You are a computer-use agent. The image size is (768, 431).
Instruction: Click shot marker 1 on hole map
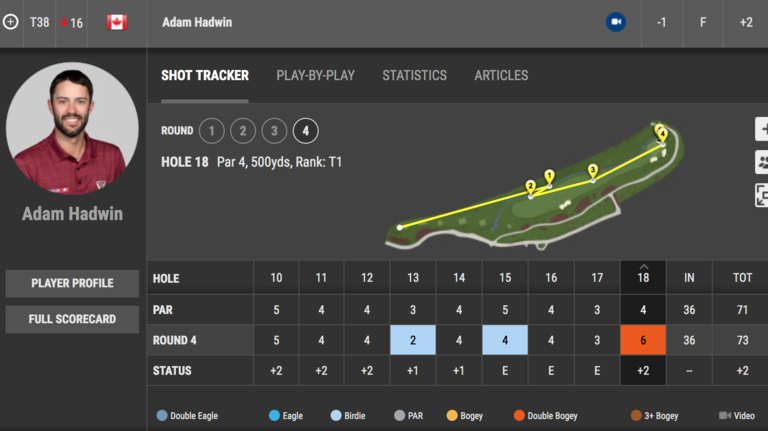tap(549, 177)
